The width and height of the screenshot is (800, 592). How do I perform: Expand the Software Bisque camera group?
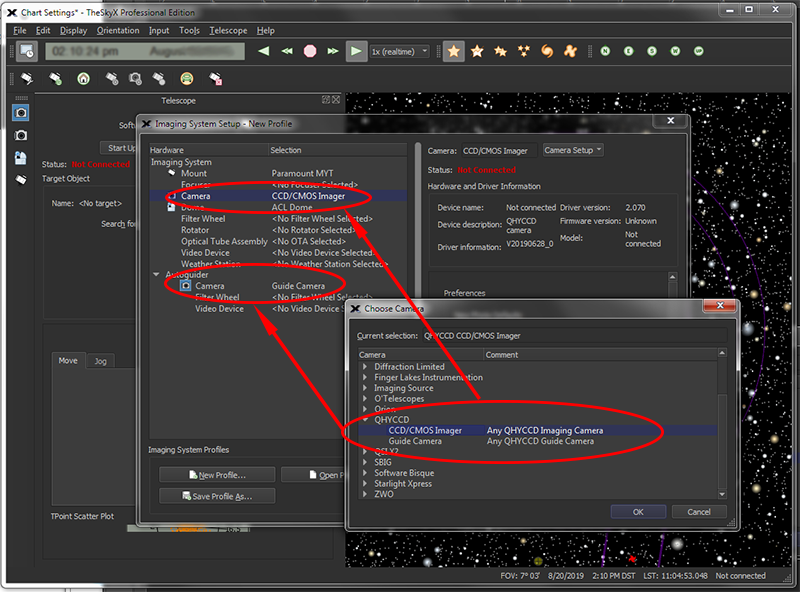(x=365, y=473)
